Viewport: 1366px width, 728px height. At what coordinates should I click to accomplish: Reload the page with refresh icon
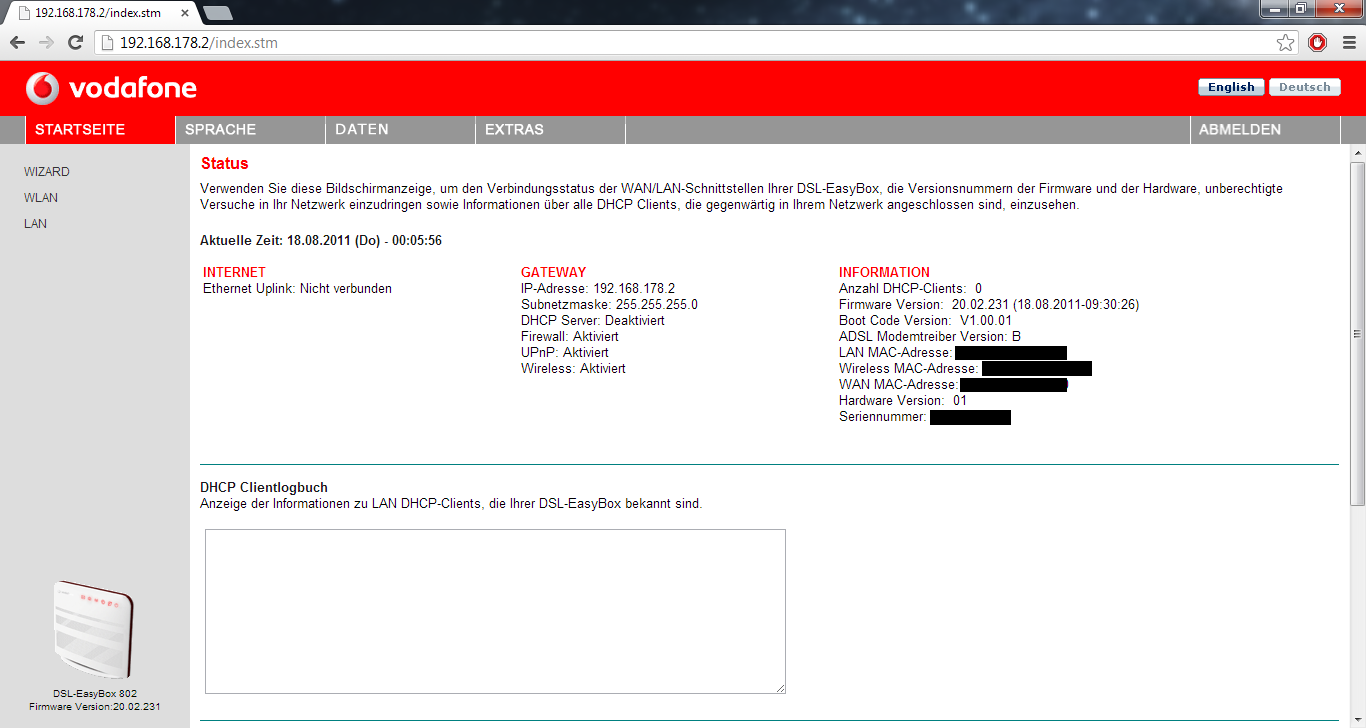coord(75,43)
